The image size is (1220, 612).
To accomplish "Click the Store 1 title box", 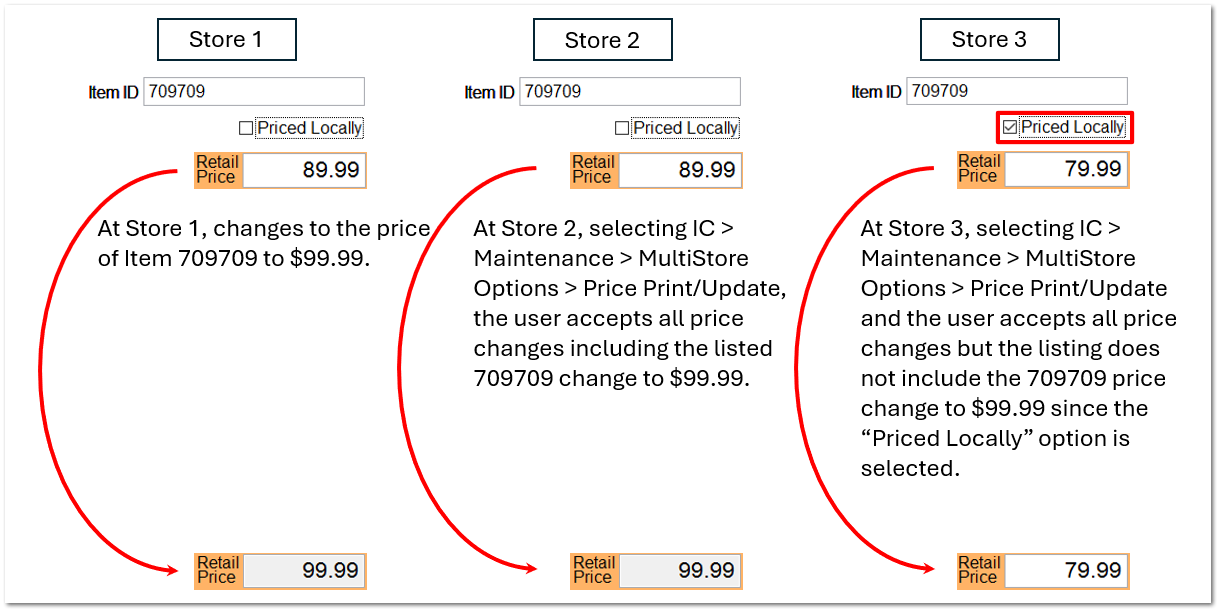I will click(x=226, y=39).
